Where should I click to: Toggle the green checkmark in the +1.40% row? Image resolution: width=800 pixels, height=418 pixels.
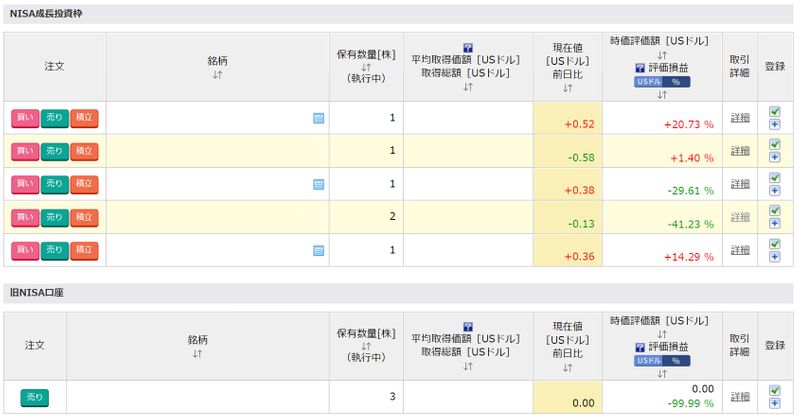pyautogui.click(x=774, y=145)
